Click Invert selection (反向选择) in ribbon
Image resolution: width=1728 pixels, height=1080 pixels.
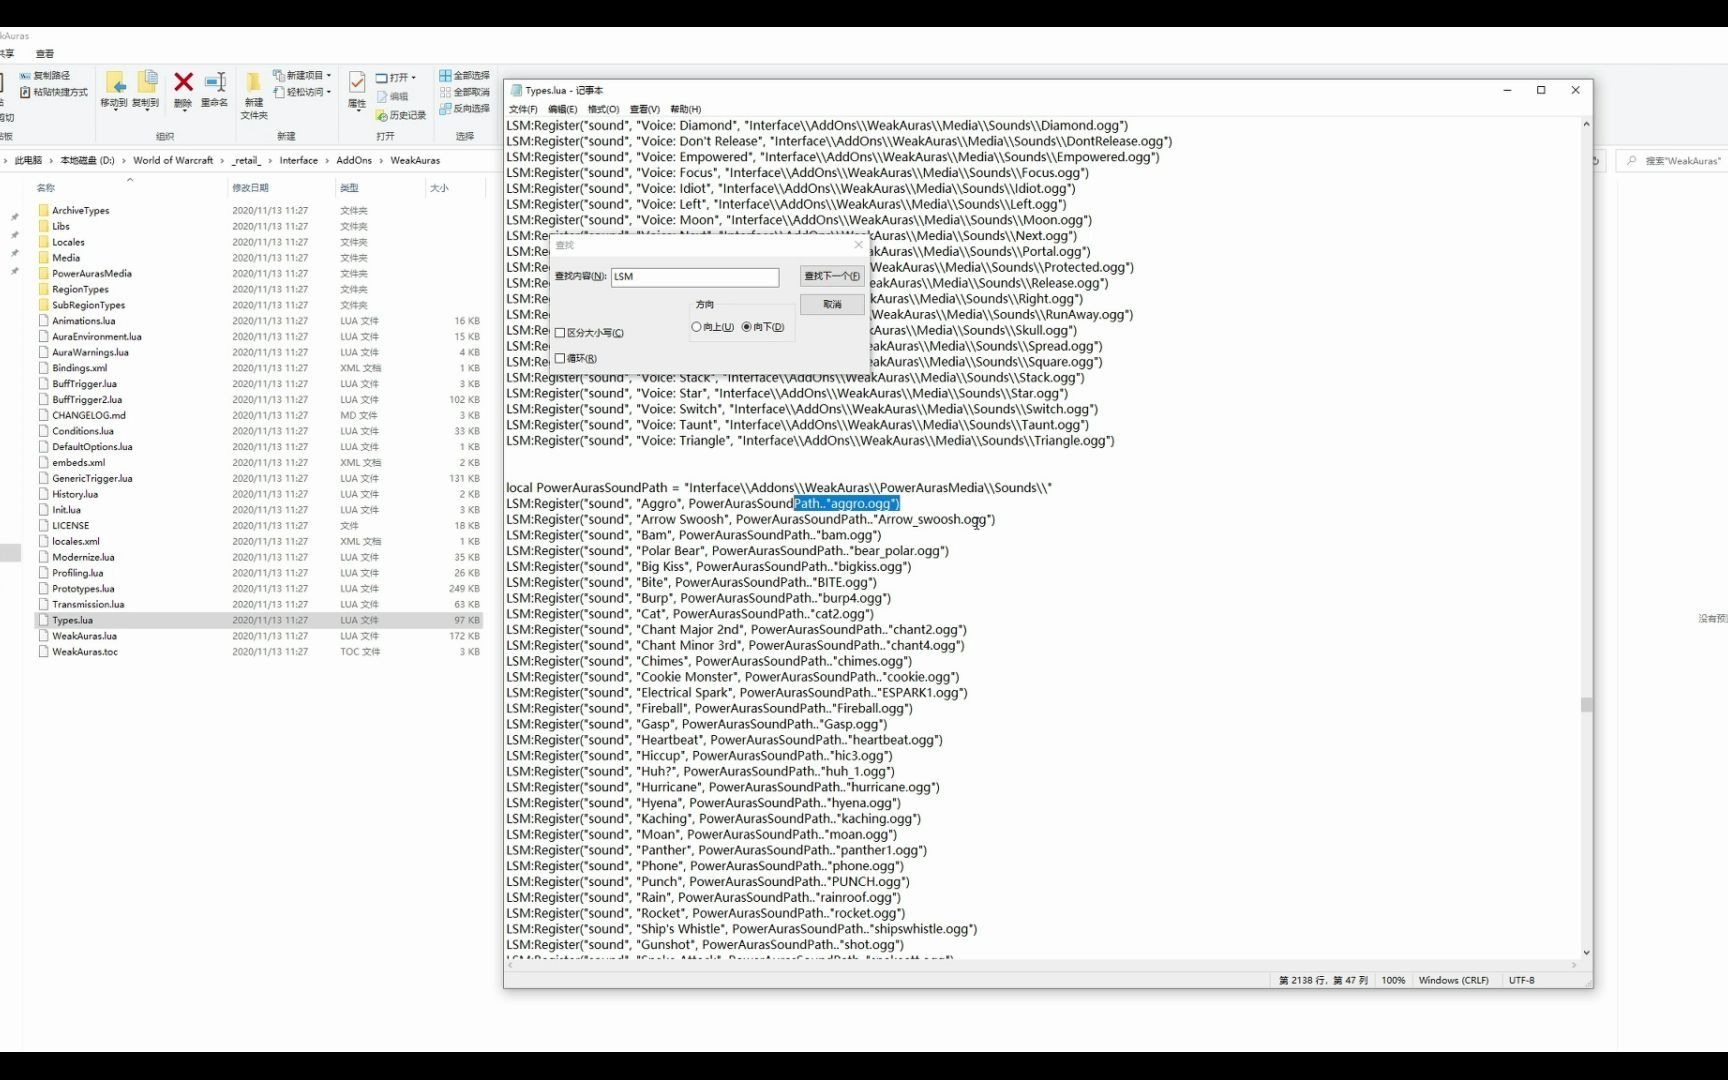tap(465, 108)
